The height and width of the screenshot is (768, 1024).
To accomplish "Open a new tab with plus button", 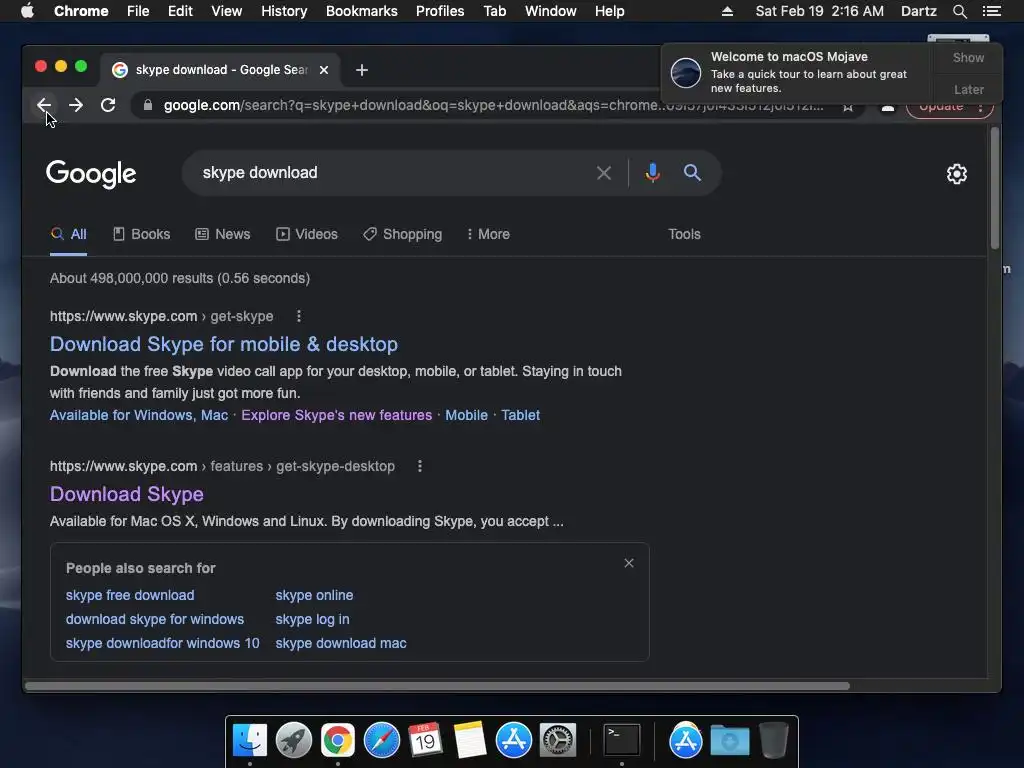I will [362, 70].
